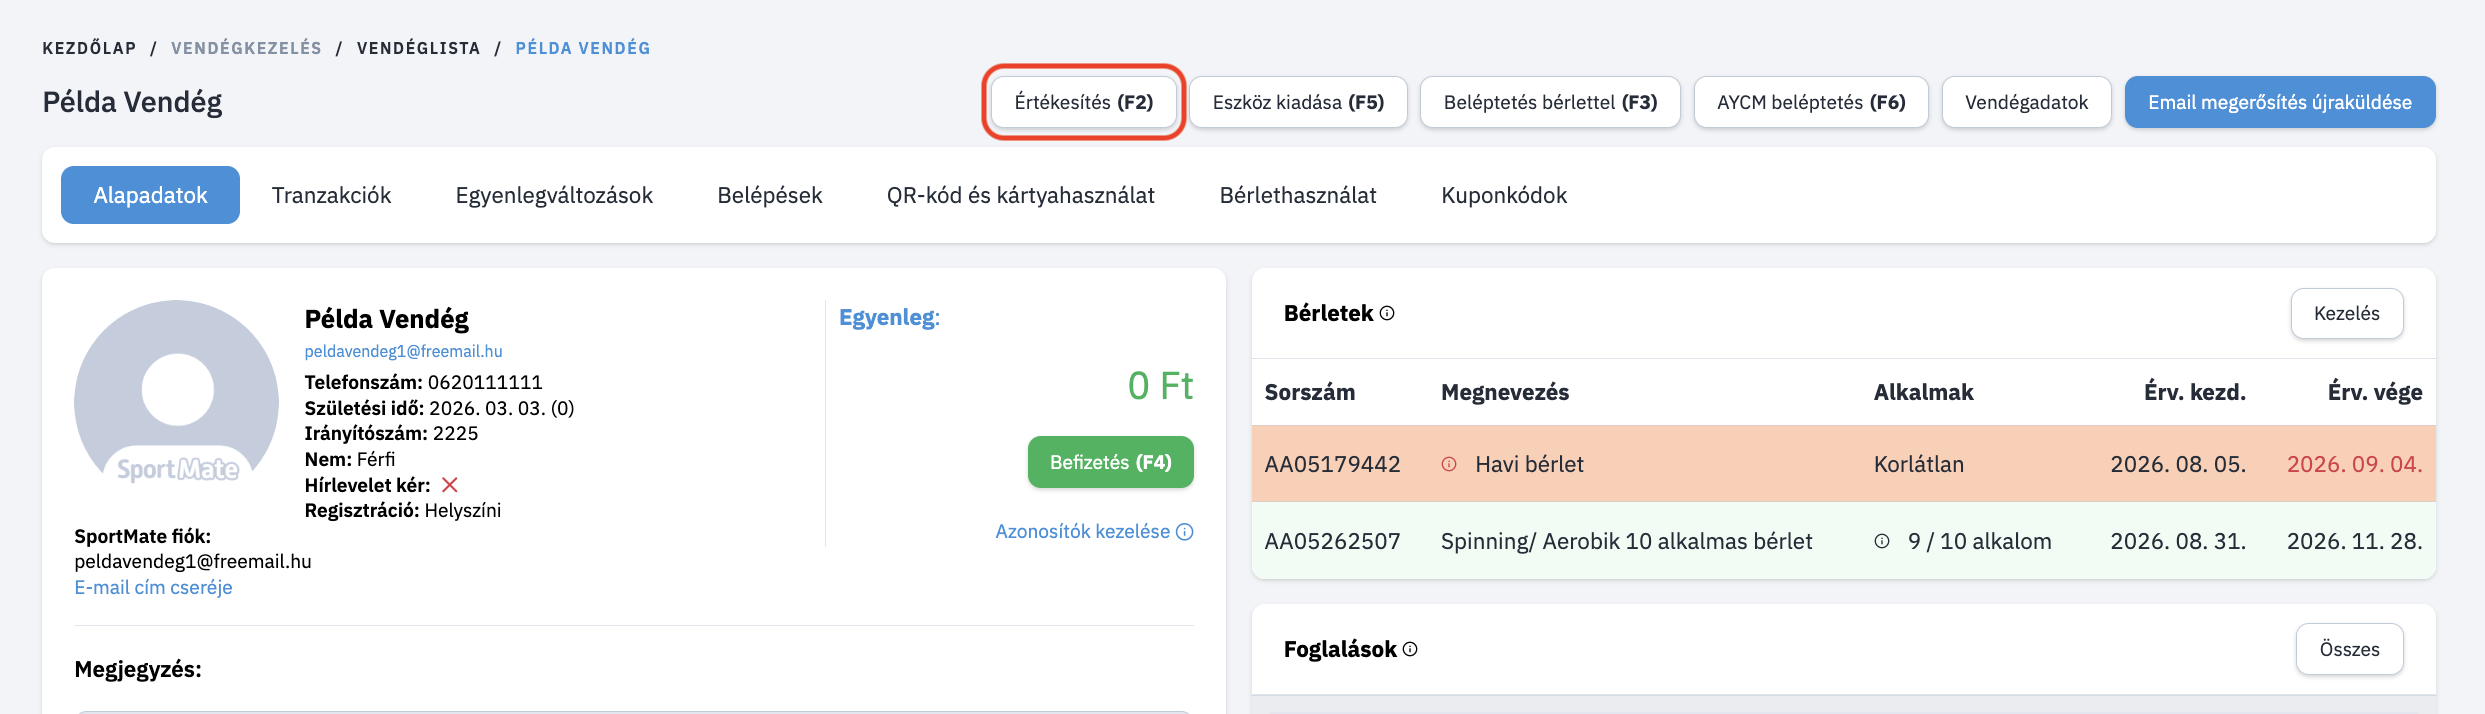This screenshot has width=2485, height=714.
Task: Click Havi bérlet pass name
Action: [x=1529, y=464]
